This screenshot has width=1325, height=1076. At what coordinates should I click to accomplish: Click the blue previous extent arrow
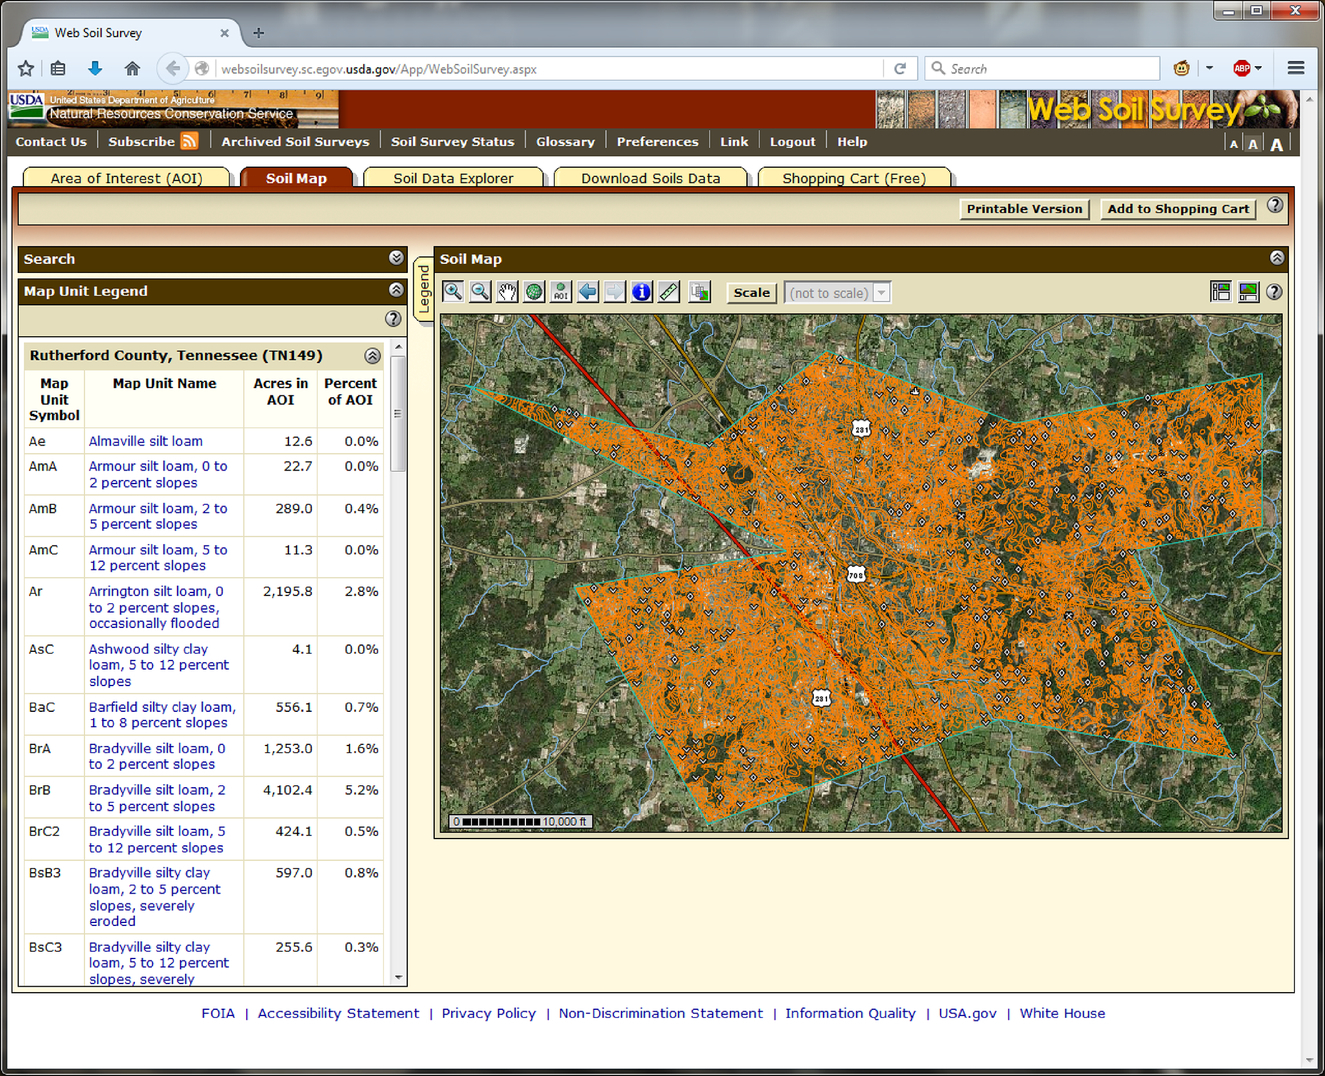(x=588, y=292)
